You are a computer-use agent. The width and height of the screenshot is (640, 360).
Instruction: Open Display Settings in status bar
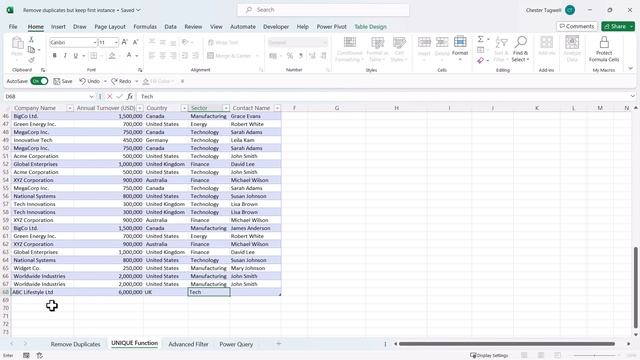[489, 356]
